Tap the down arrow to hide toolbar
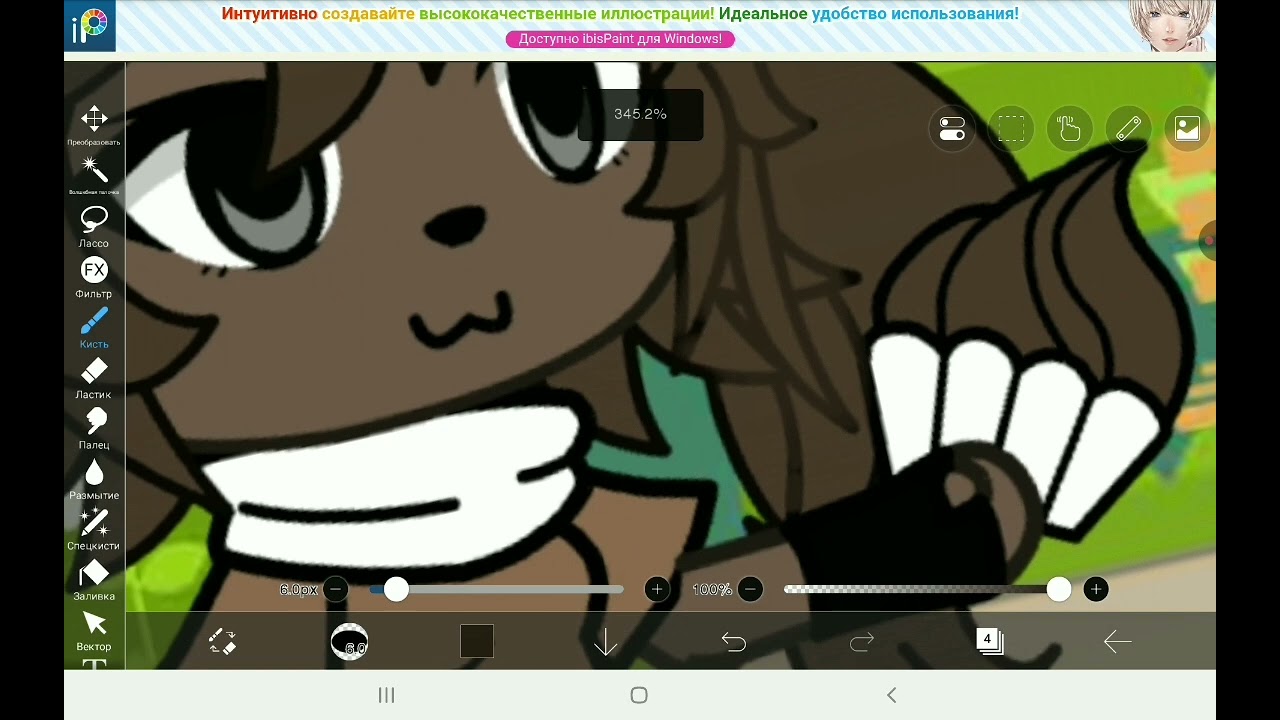Screen dimensions: 1280x720 coord(606,642)
